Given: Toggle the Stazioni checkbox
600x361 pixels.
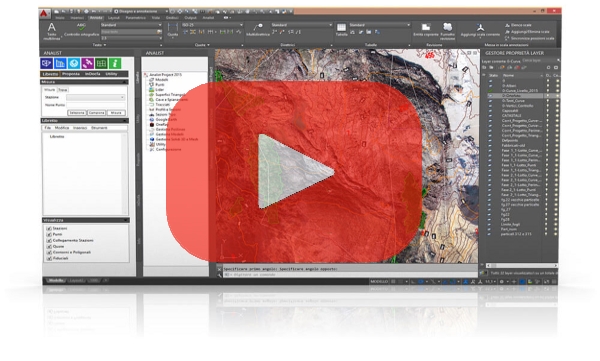Looking at the screenshot, I should click(x=49, y=229).
